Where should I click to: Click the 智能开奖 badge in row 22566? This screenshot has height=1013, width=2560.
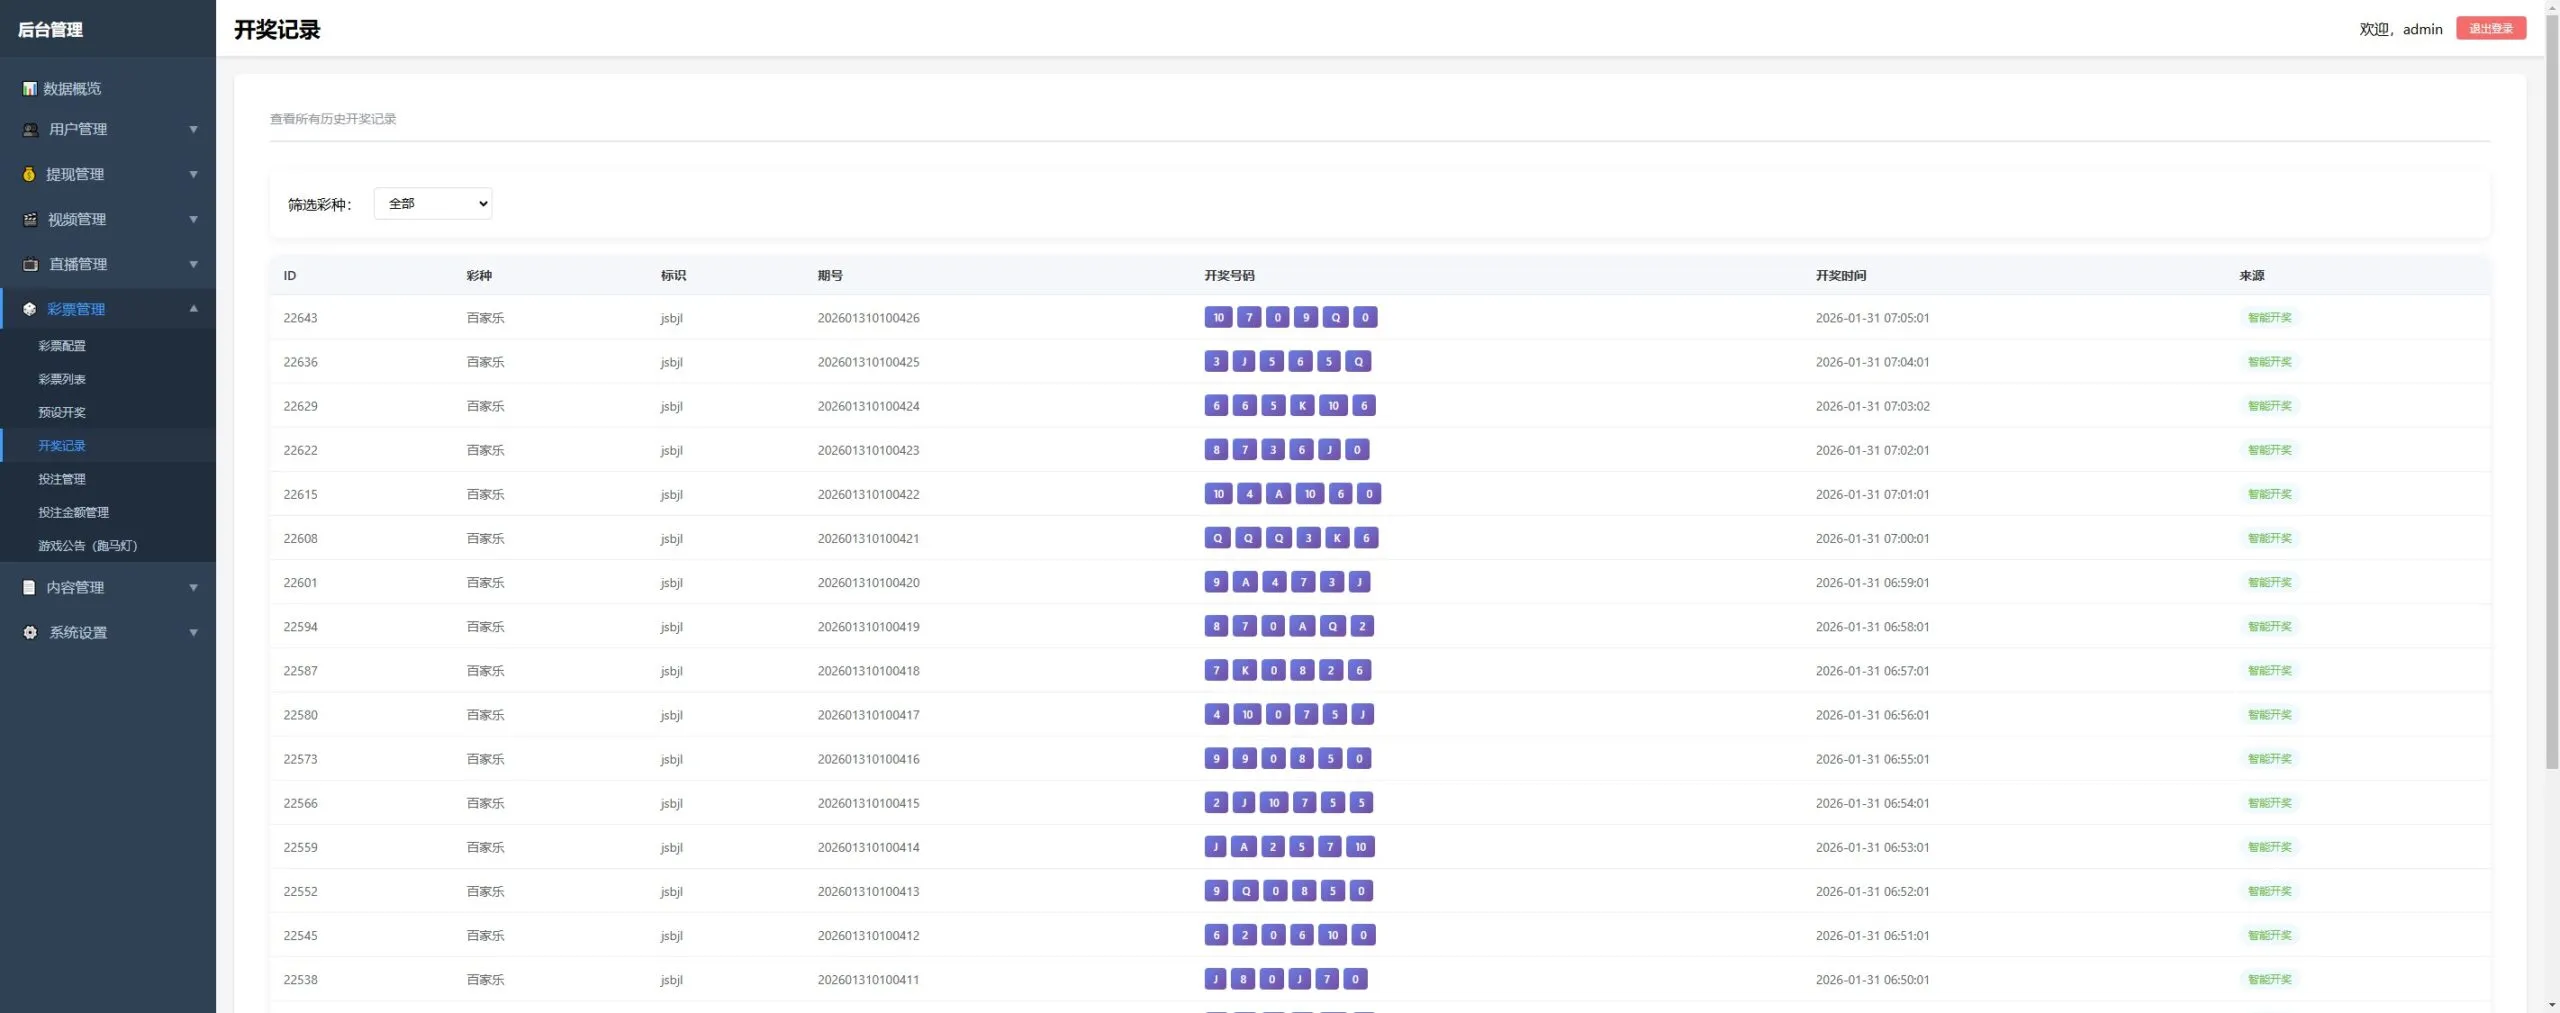tap(2270, 803)
